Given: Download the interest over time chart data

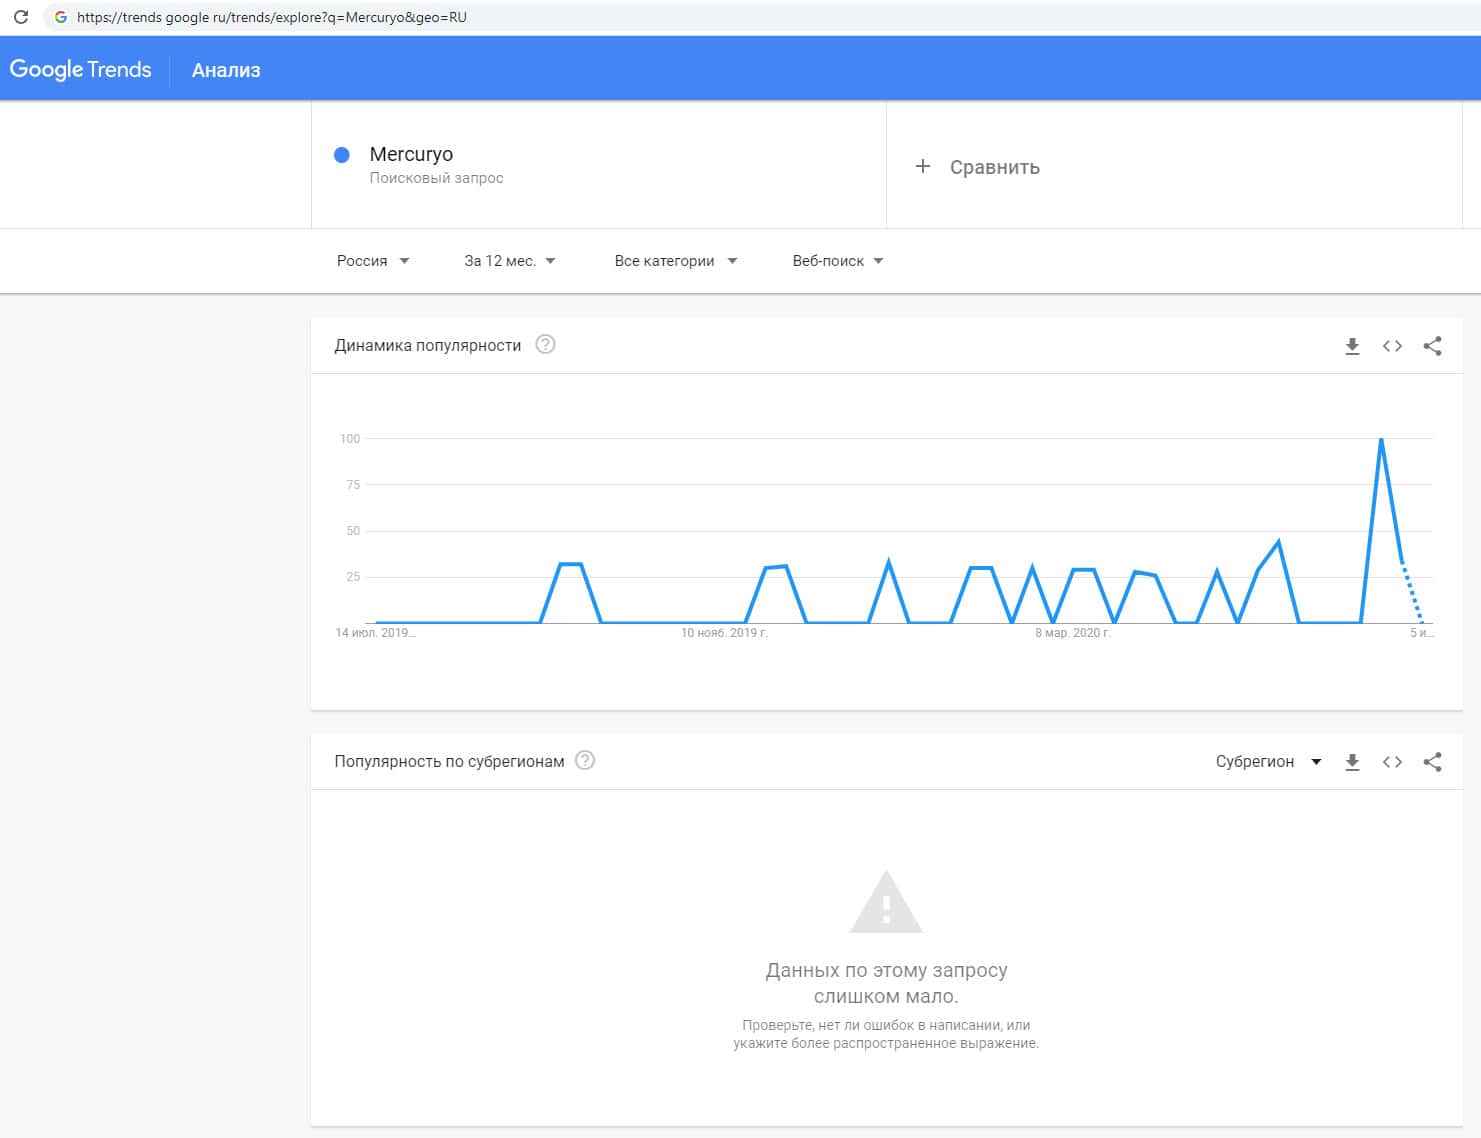Looking at the screenshot, I should pyautogui.click(x=1352, y=346).
